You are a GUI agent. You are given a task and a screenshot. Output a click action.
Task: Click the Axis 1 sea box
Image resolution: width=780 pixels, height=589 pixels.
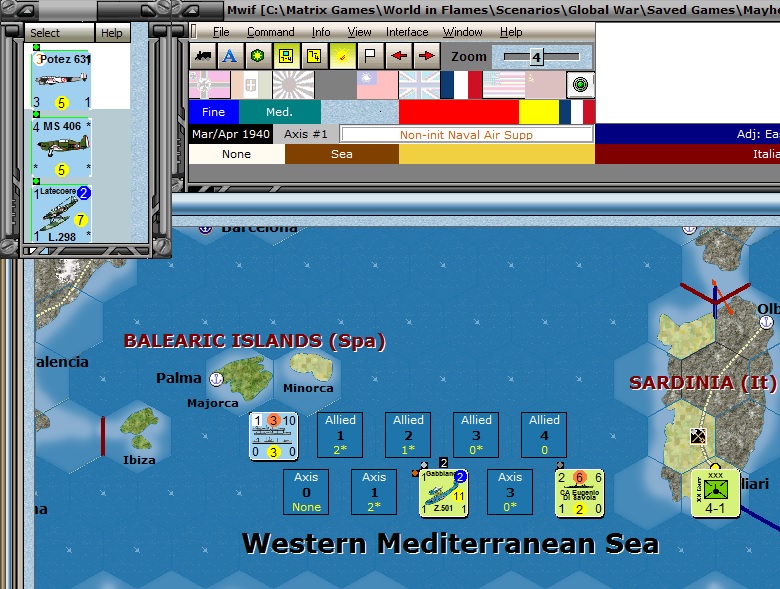(374, 492)
